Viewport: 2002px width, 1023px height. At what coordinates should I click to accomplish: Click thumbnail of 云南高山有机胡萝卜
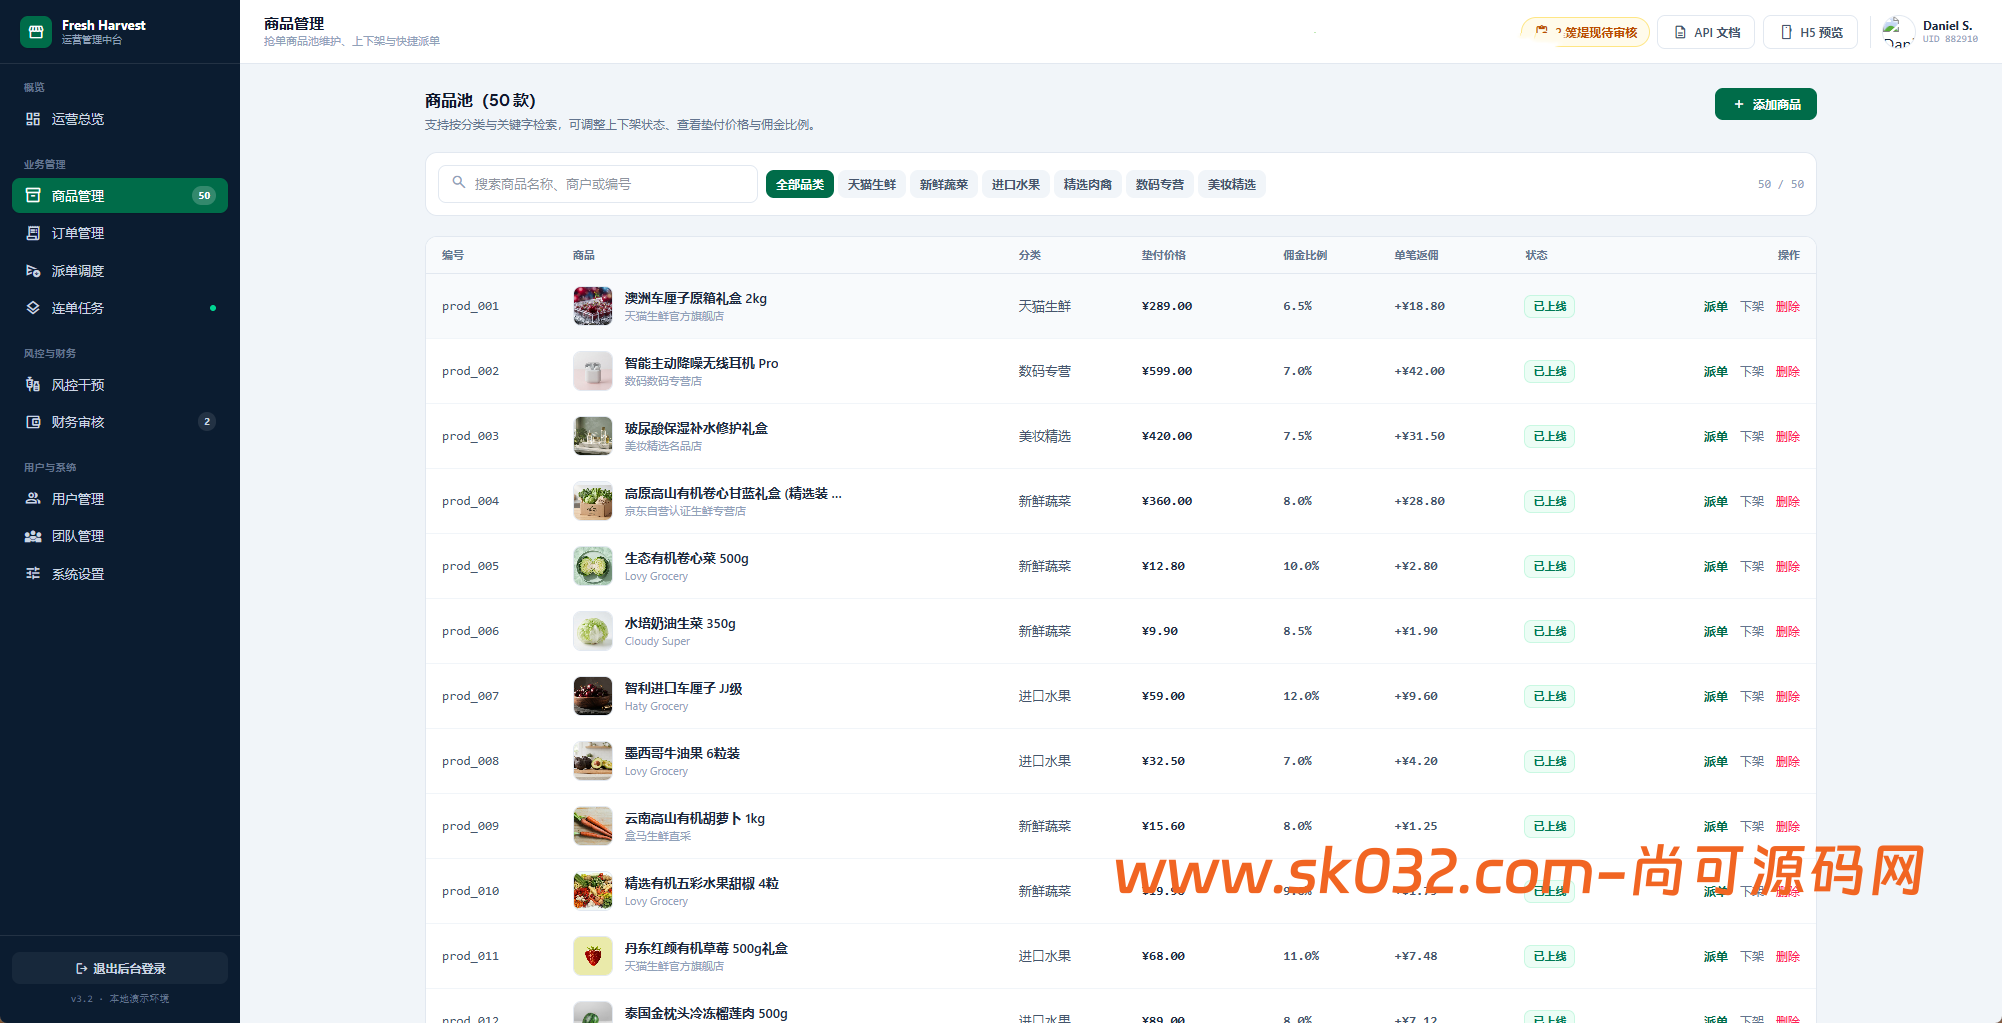tap(593, 826)
